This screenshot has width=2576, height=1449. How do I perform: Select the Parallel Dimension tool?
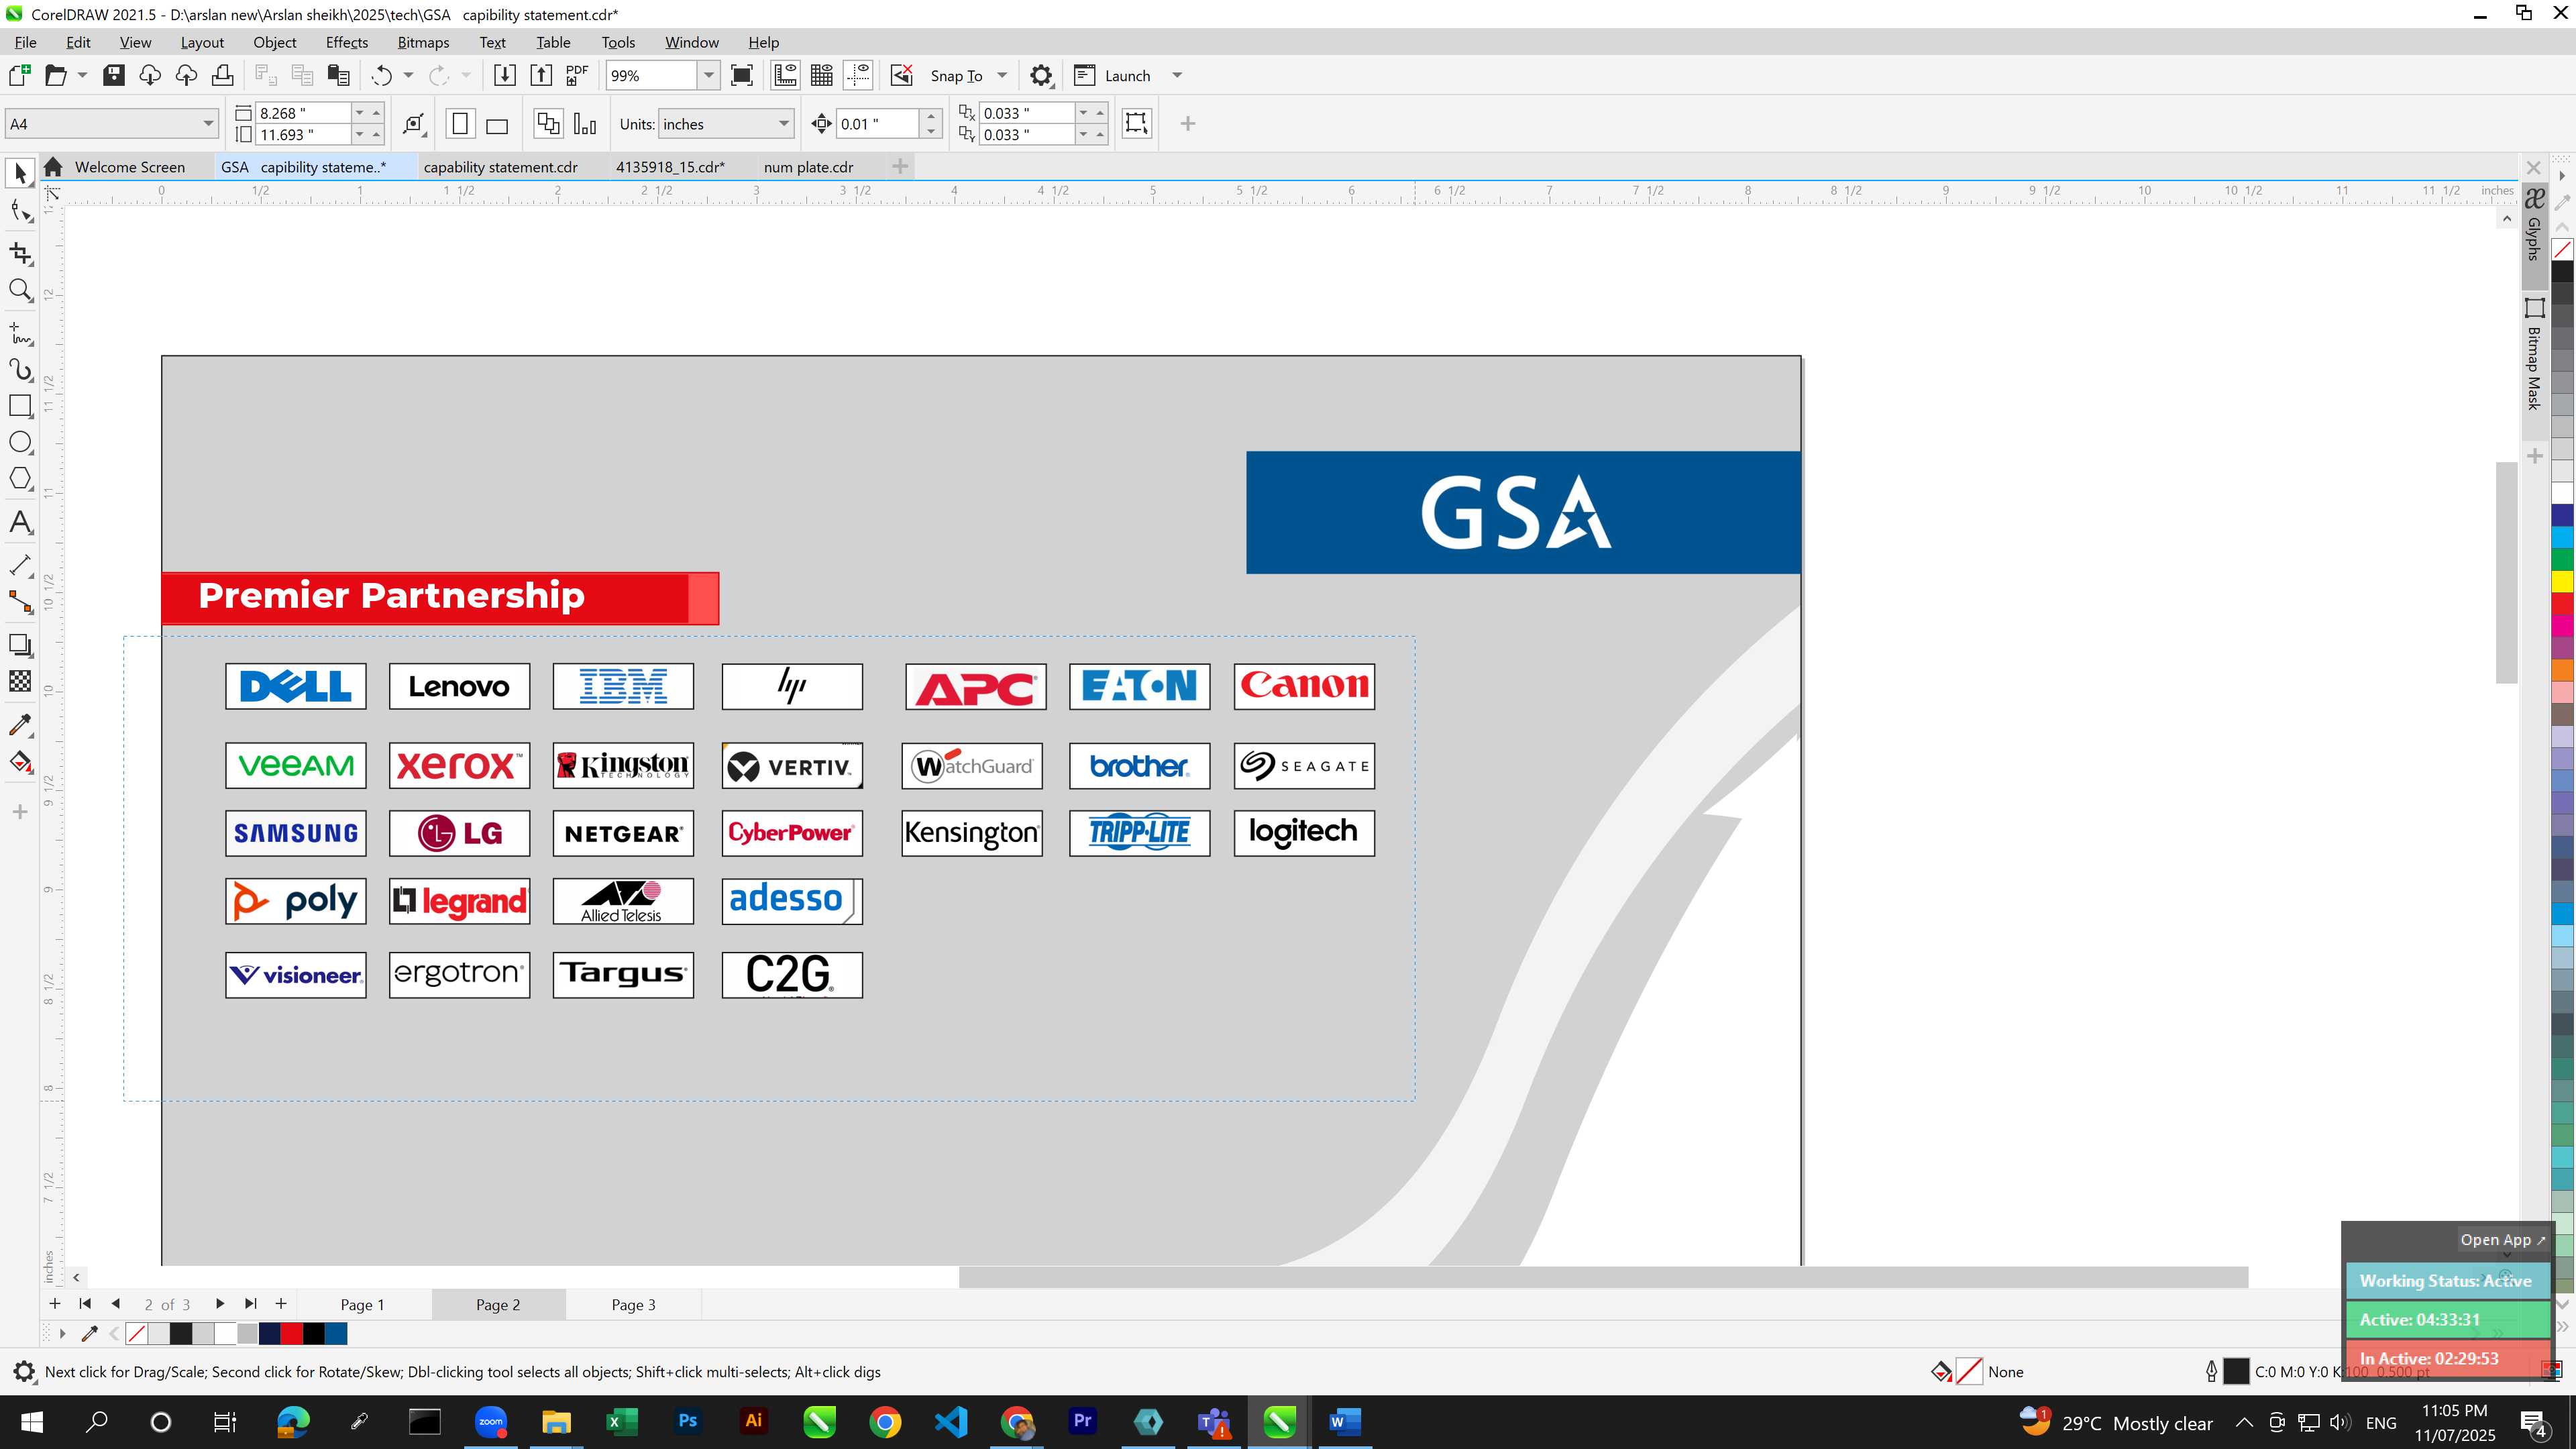20,565
